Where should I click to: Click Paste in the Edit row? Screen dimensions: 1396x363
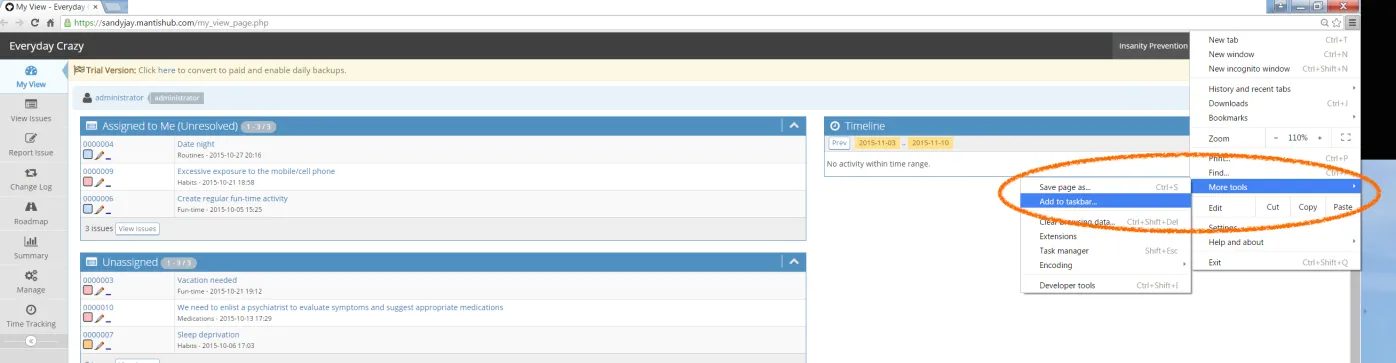1342,207
